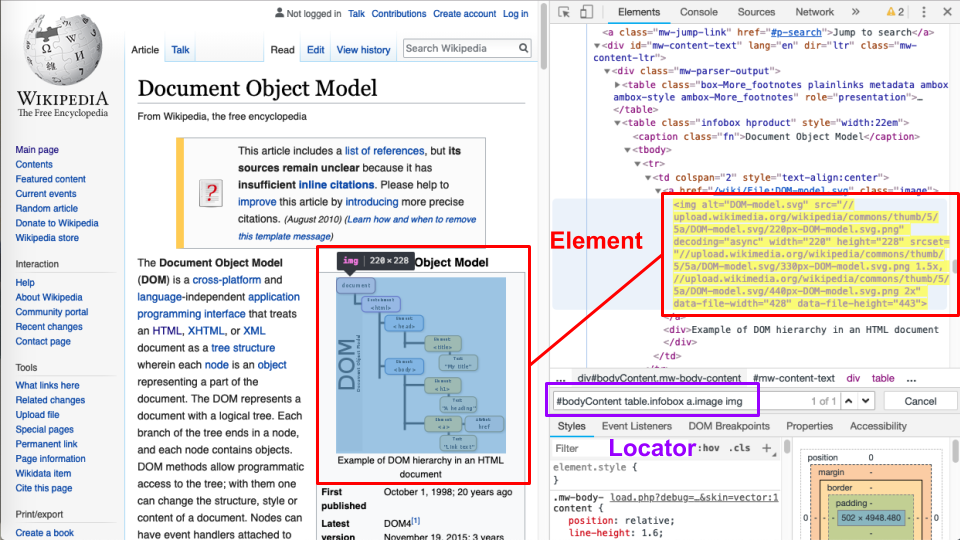Select div#bodyContent breadcrumb item
The height and width of the screenshot is (540, 960).
[659, 378]
